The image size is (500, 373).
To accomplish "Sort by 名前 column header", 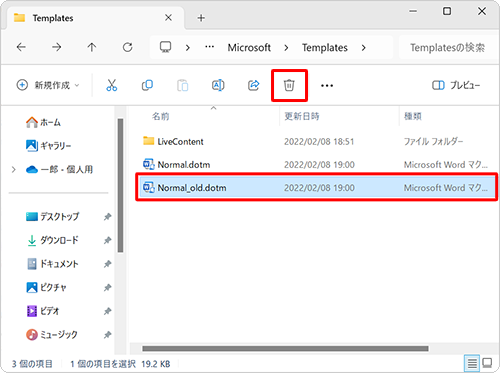I will coord(161,116).
